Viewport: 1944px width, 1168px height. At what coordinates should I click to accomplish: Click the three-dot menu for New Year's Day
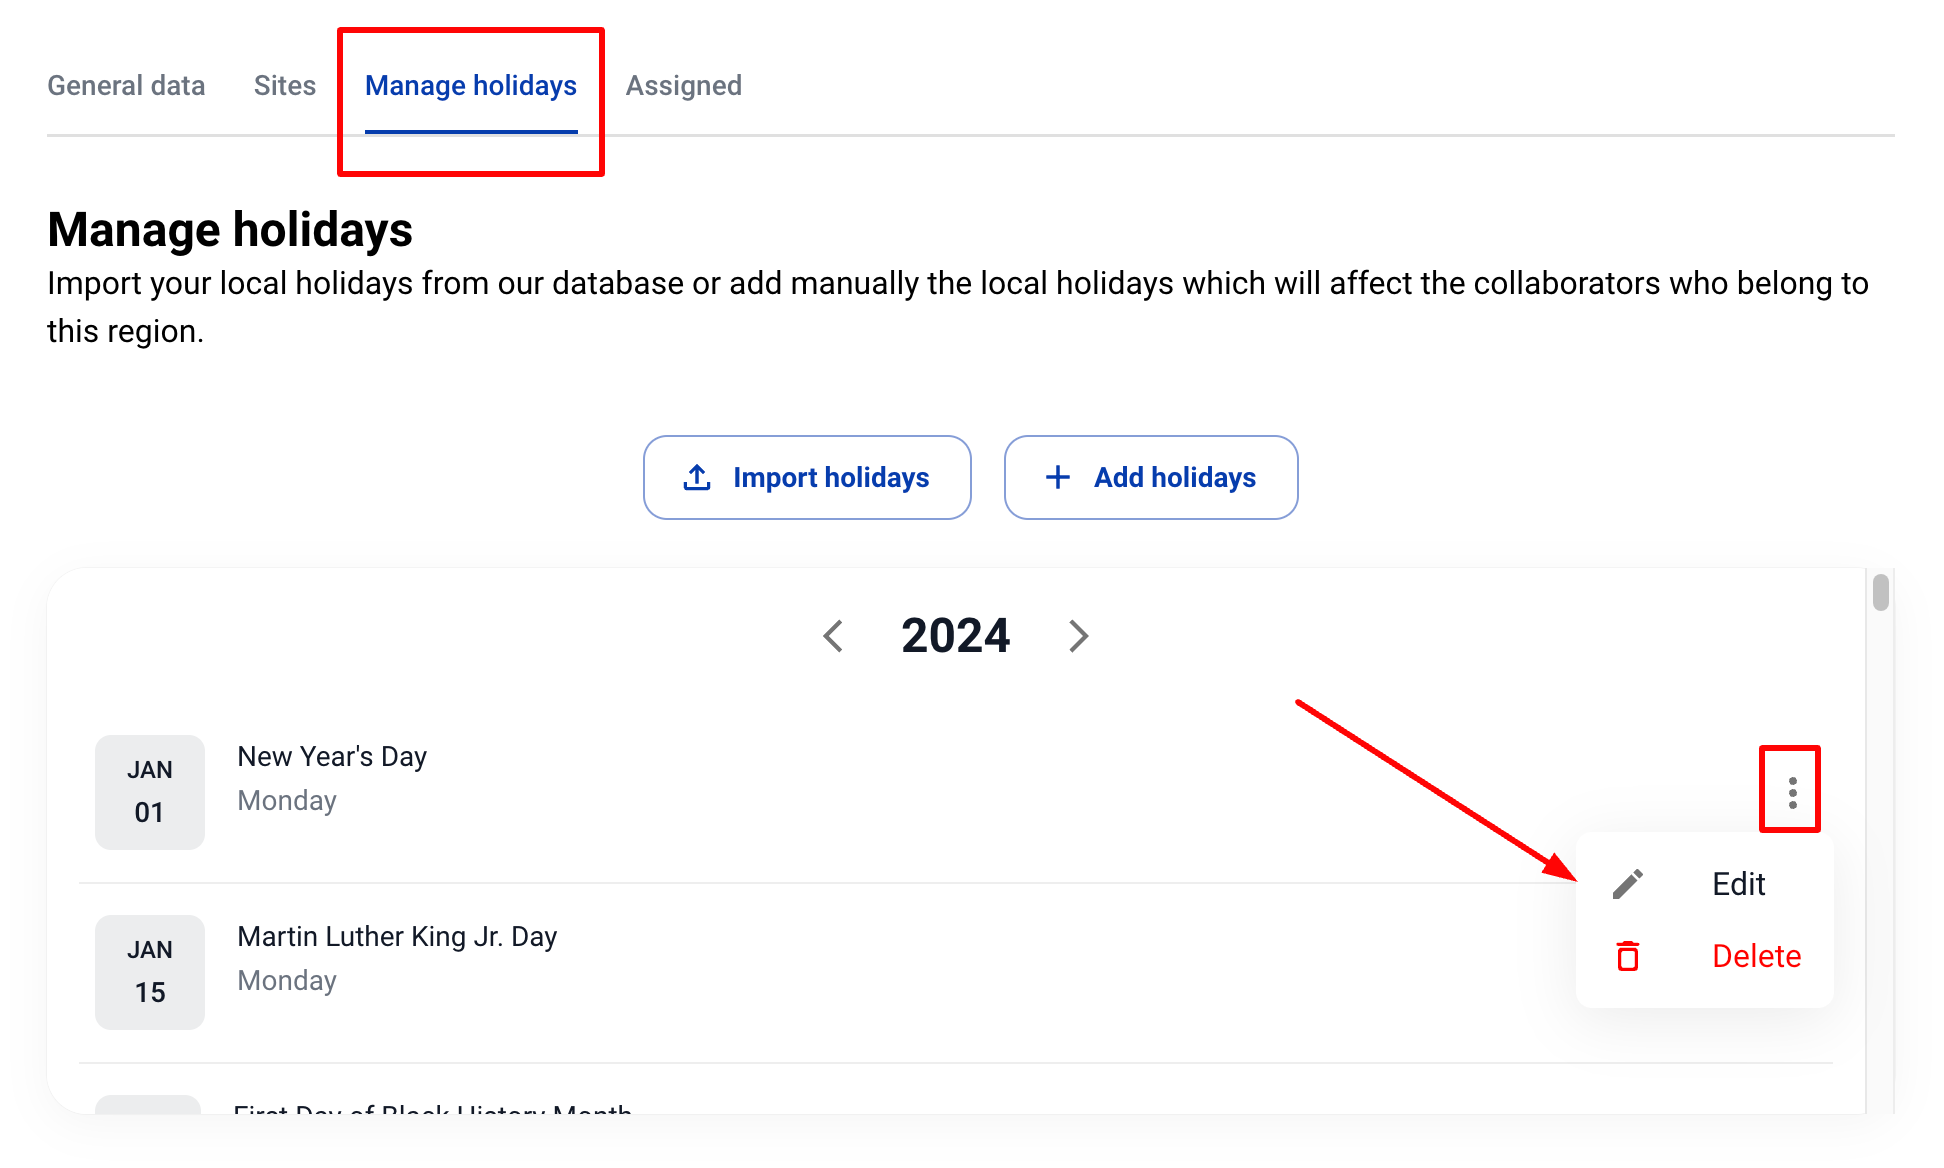point(1792,792)
